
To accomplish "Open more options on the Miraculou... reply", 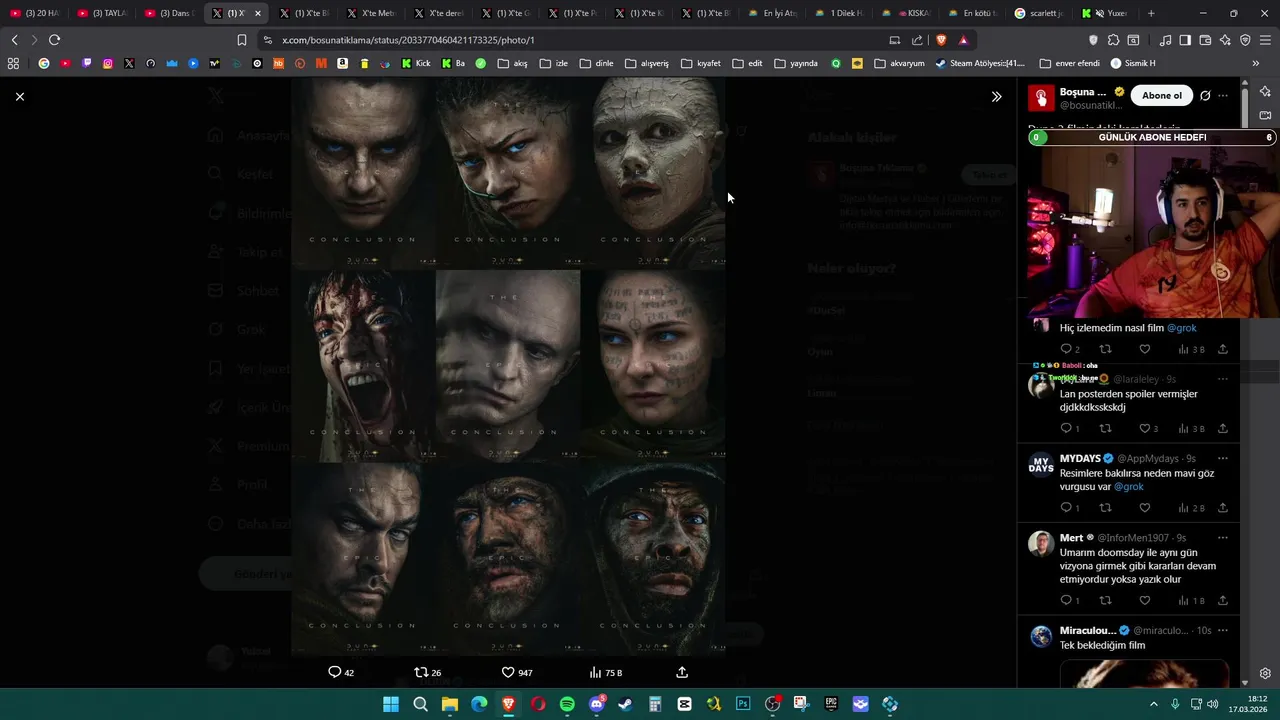I will pyautogui.click(x=1223, y=631).
